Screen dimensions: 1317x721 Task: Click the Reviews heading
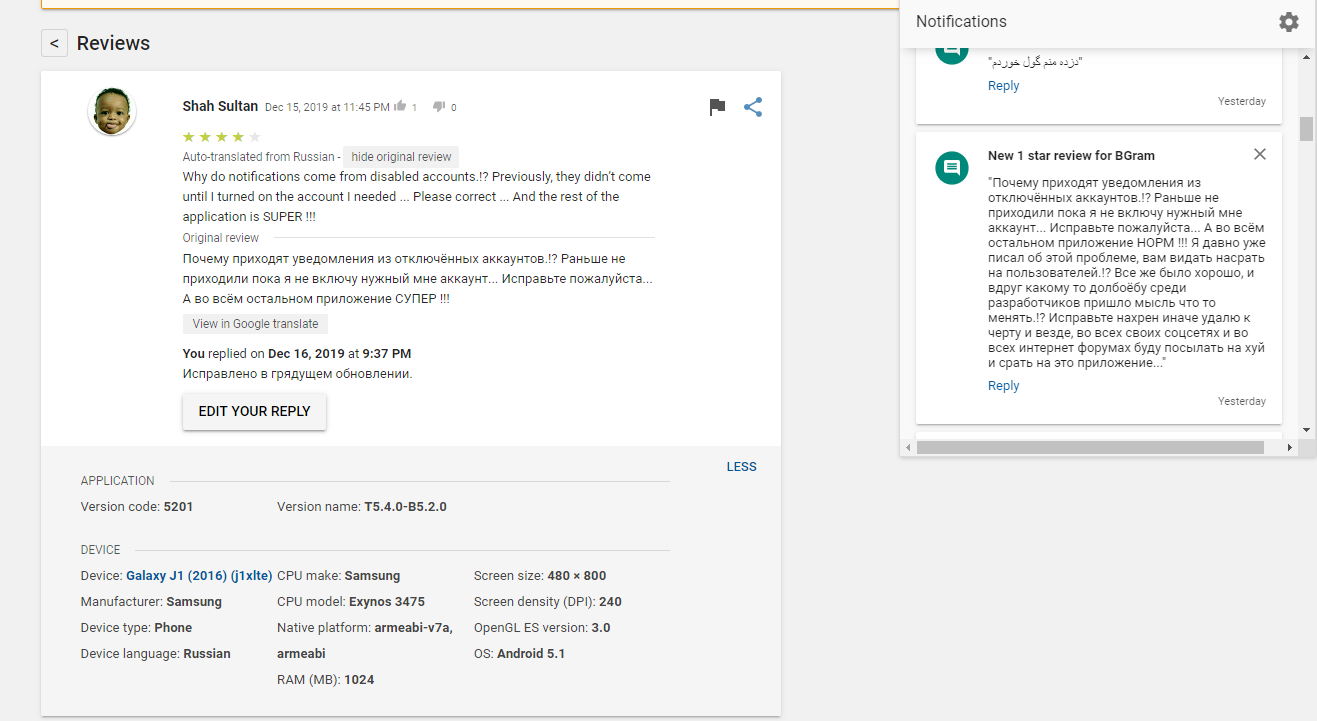(113, 43)
